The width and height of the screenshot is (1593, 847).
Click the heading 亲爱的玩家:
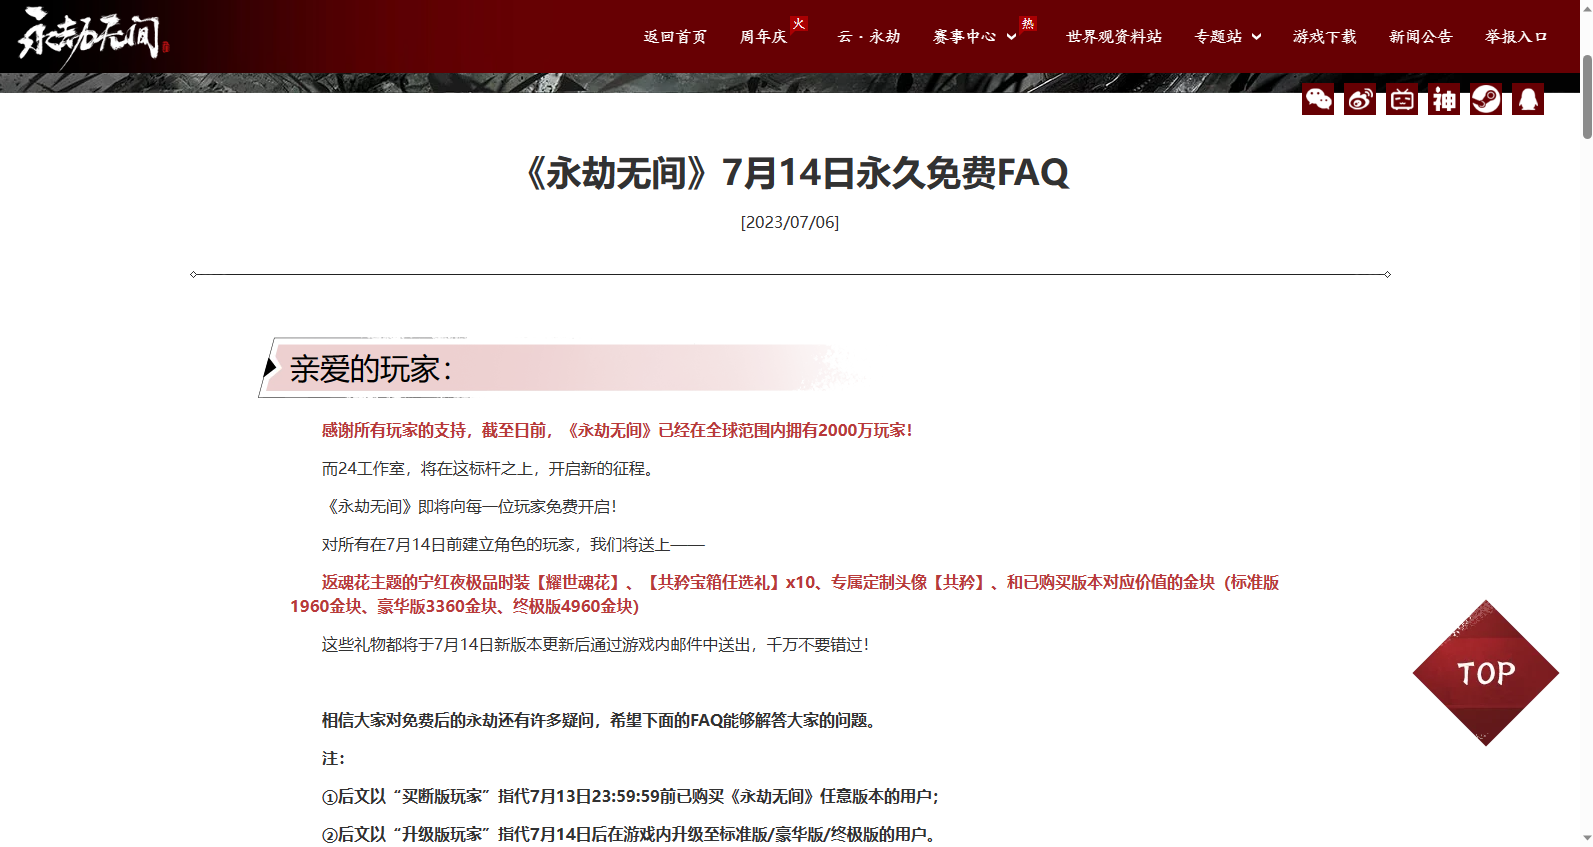click(371, 369)
